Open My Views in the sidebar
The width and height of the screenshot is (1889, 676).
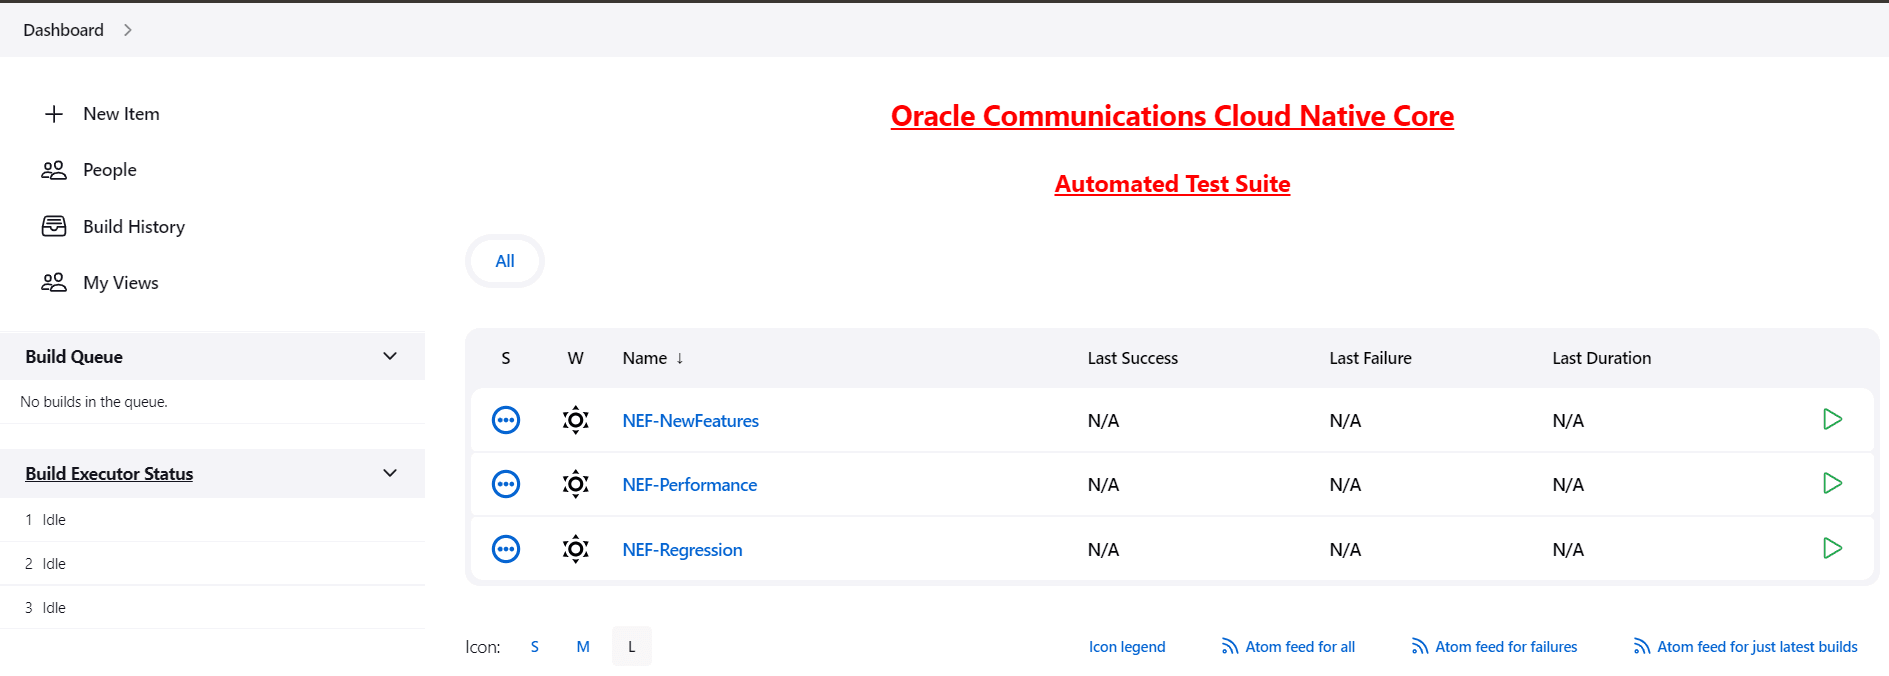click(121, 283)
